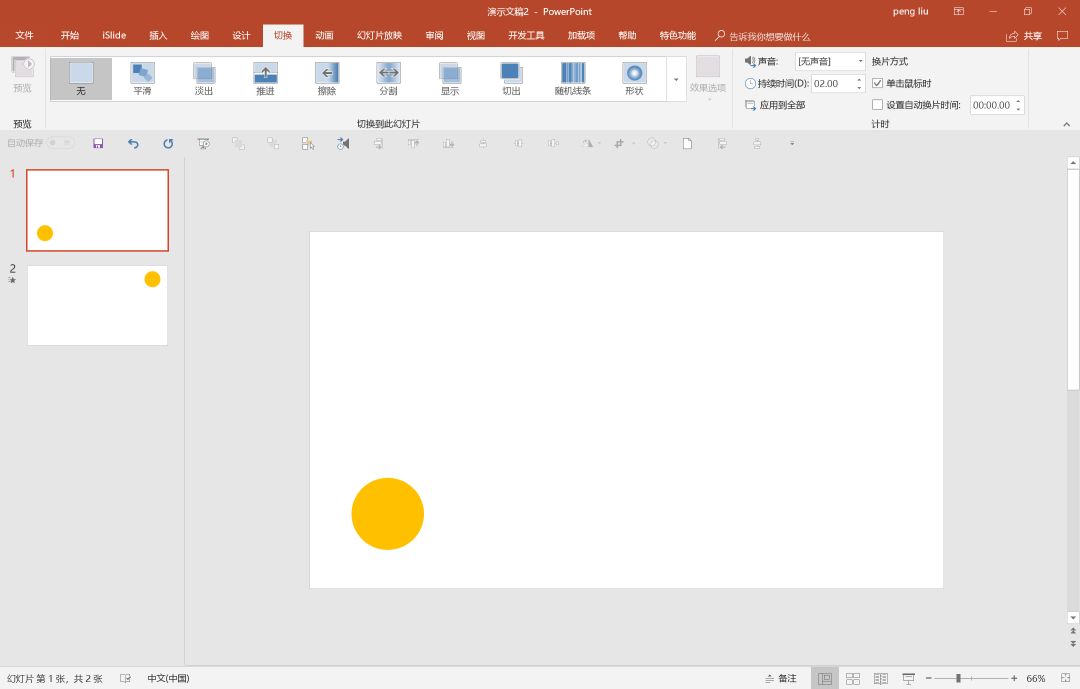Open the 动画 (Animations) tab
This screenshot has width=1080, height=689.
click(x=324, y=36)
